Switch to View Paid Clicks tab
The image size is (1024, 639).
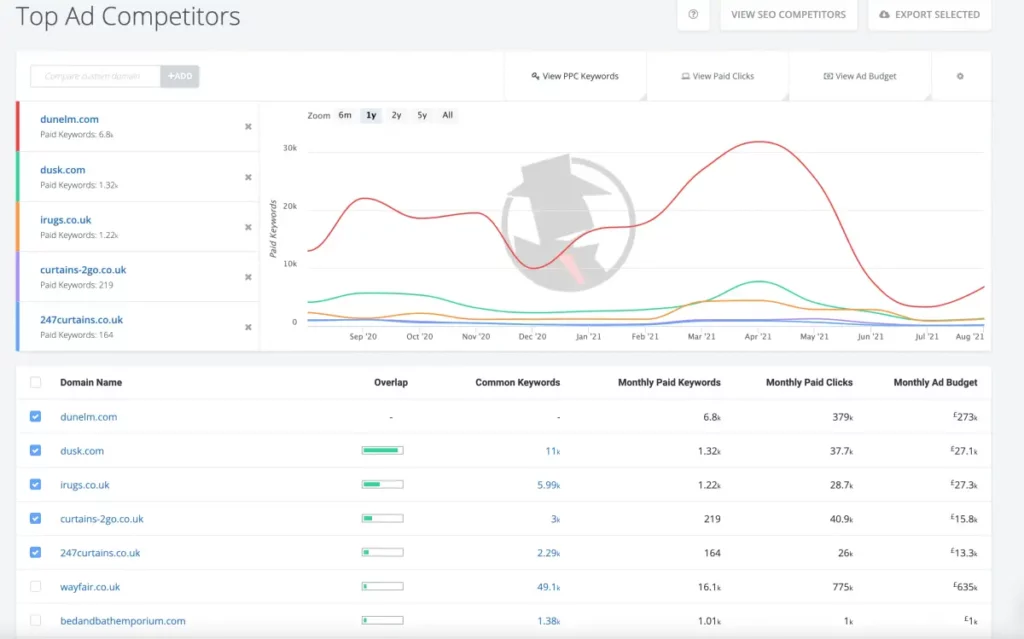(717, 76)
